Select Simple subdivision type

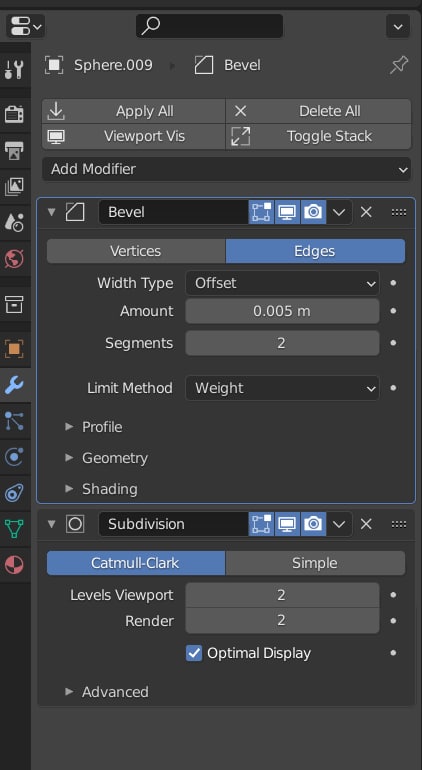(315, 563)
